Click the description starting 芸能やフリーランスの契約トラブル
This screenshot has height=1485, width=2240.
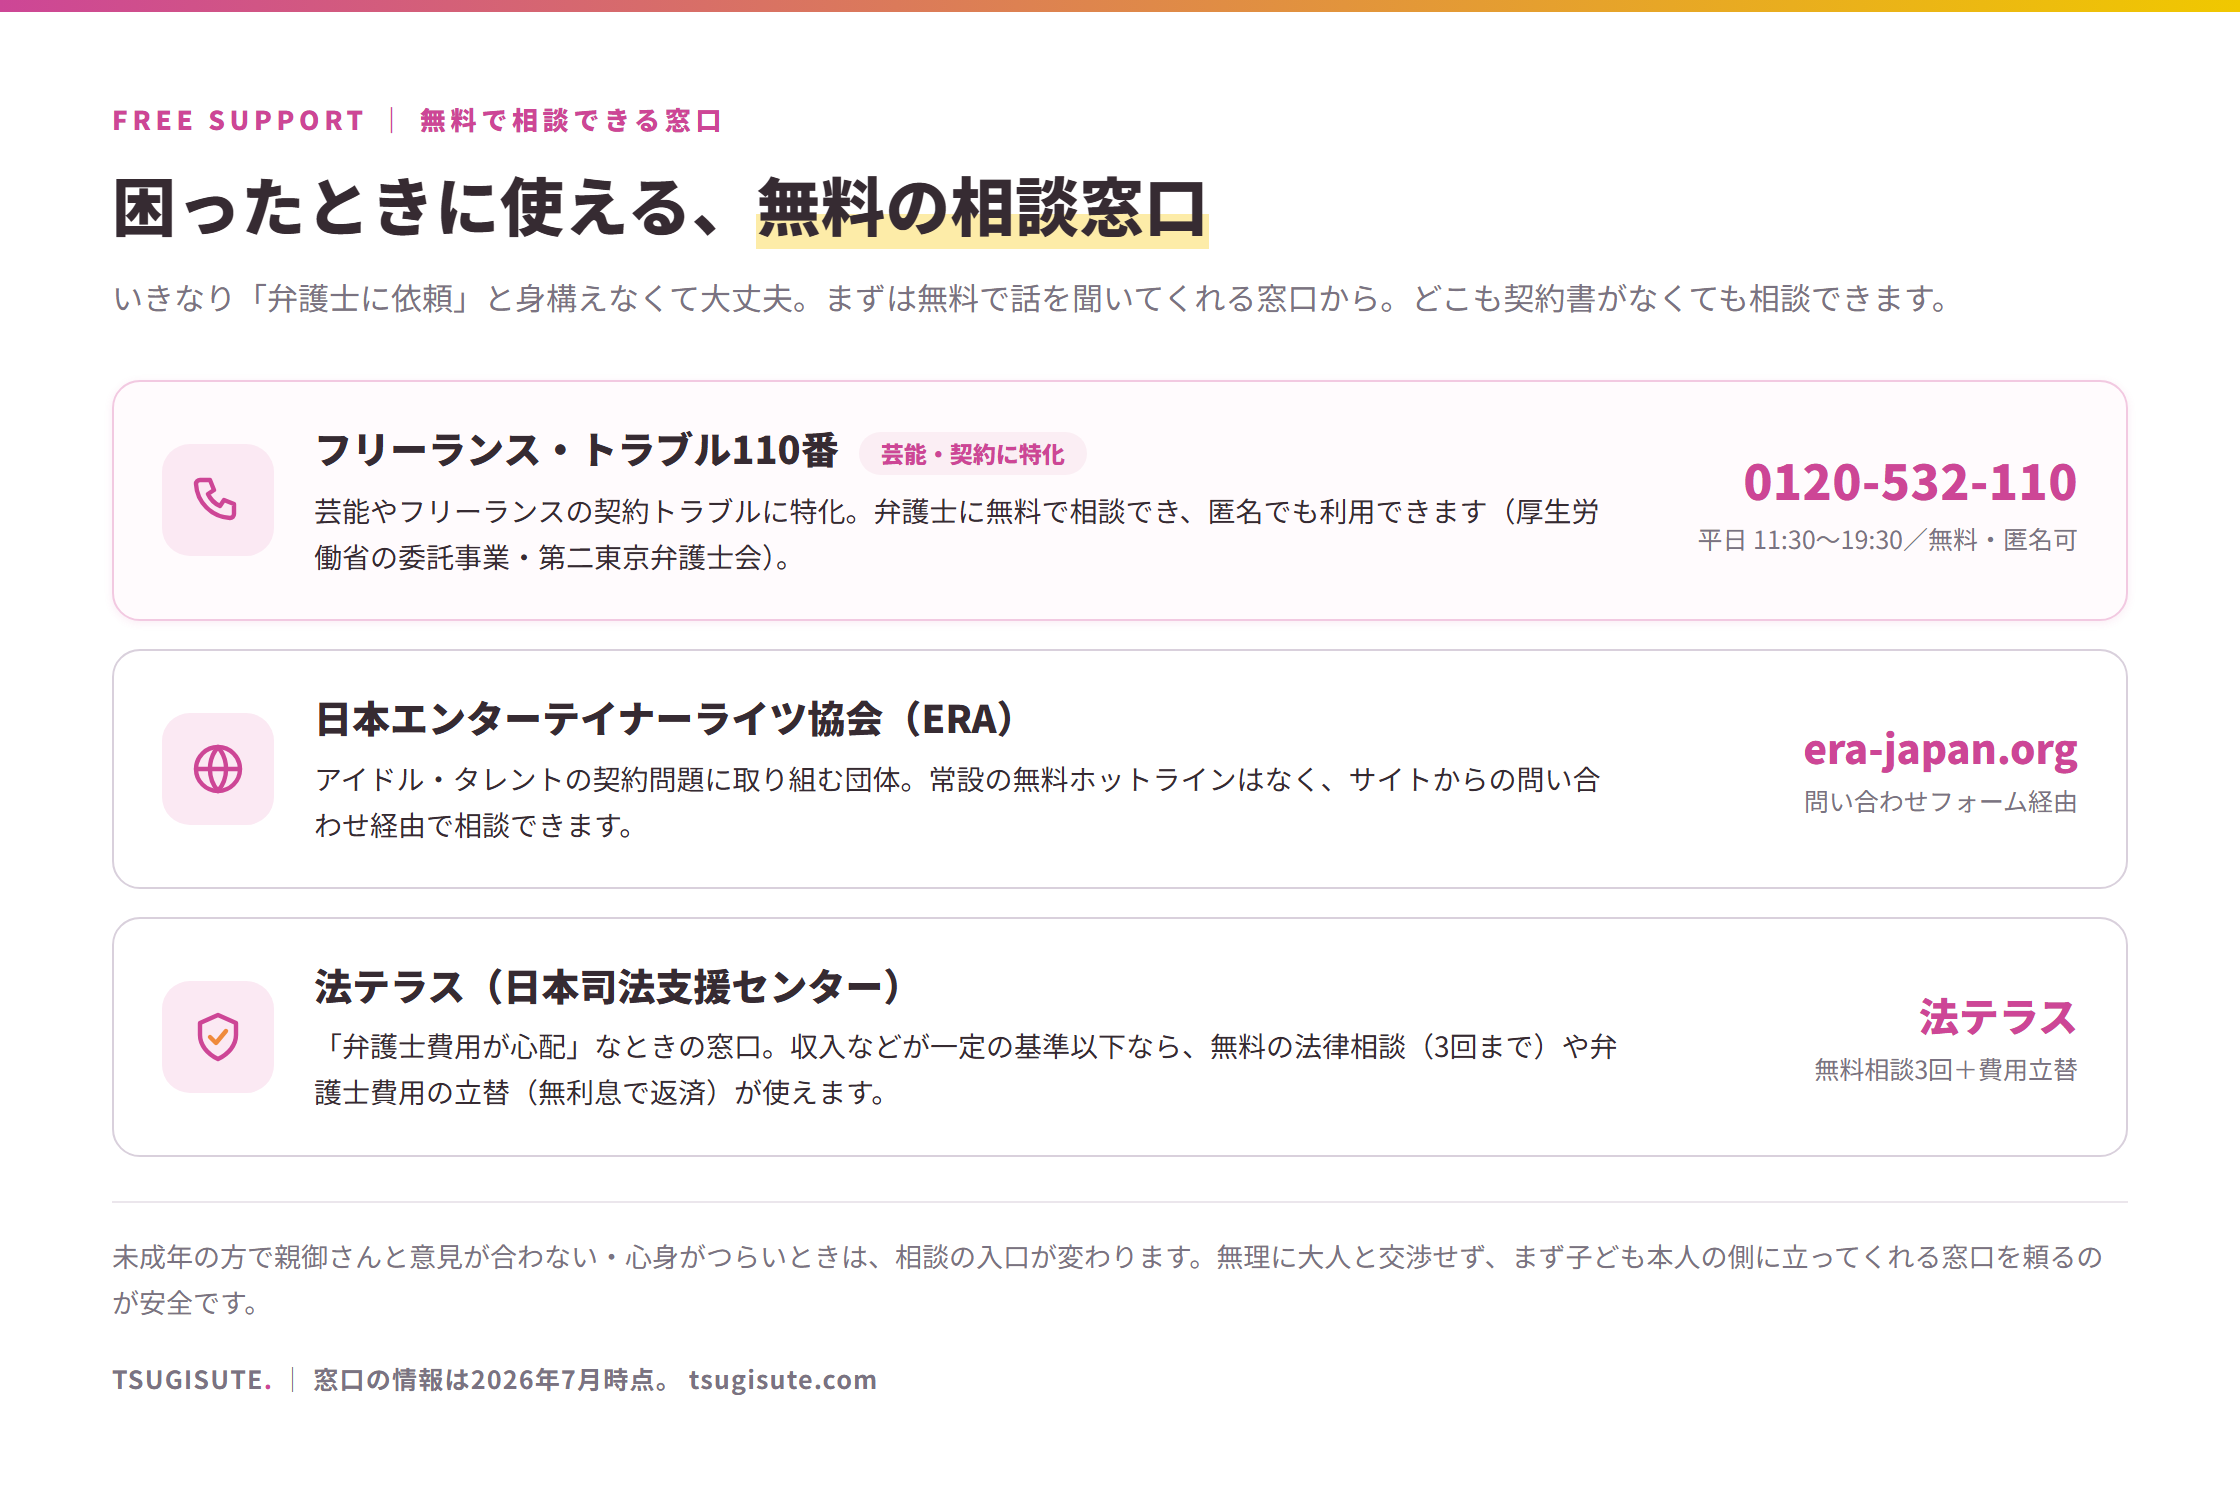(957, 534)
